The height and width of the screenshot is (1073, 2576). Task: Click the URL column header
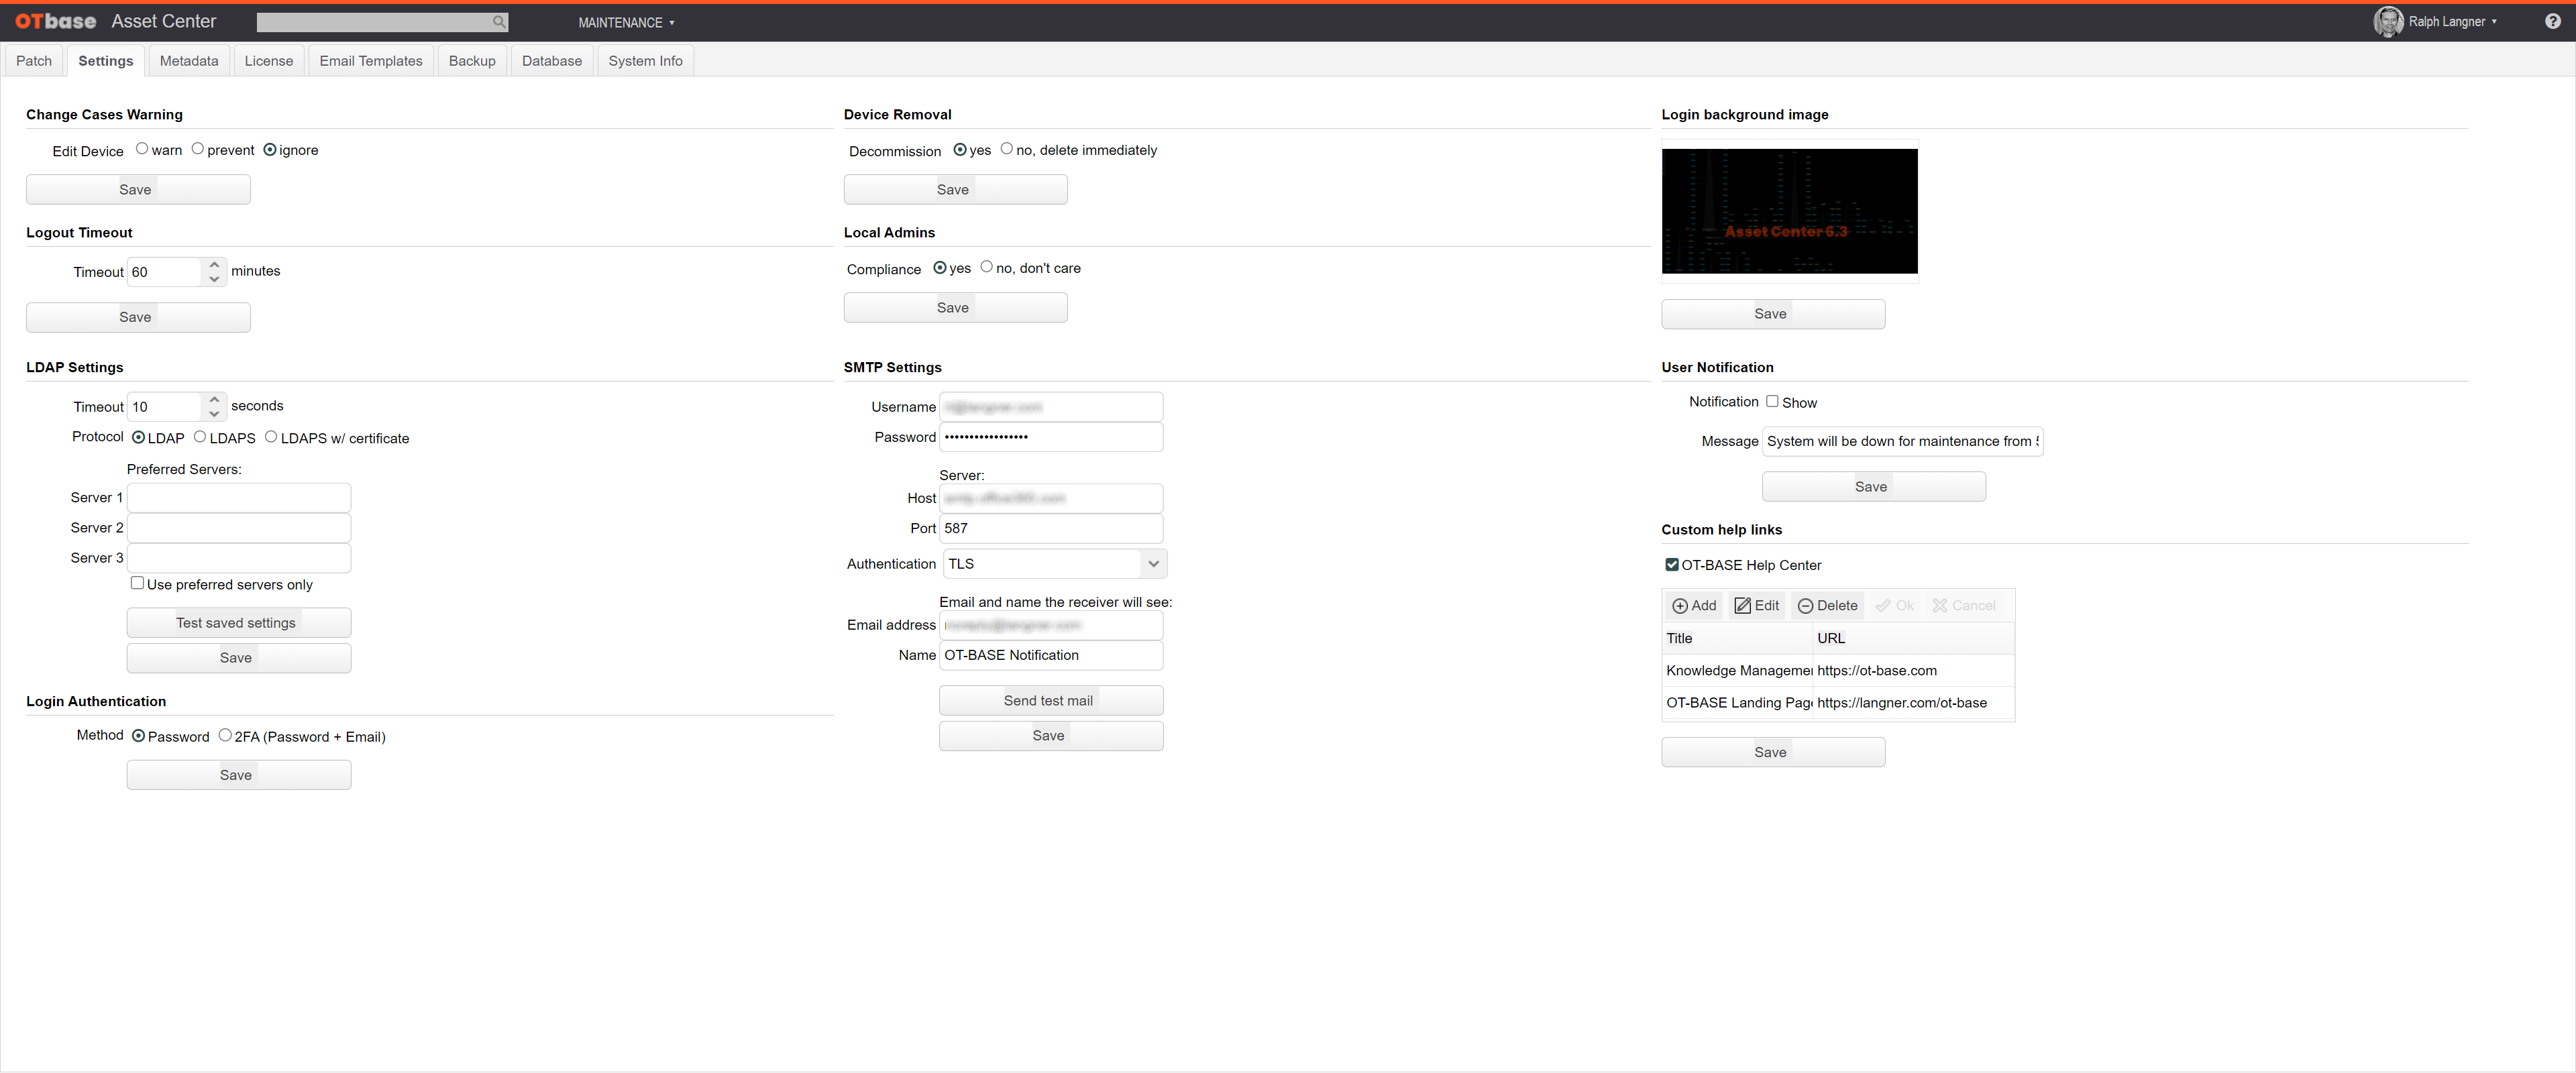click(1913, 638)
